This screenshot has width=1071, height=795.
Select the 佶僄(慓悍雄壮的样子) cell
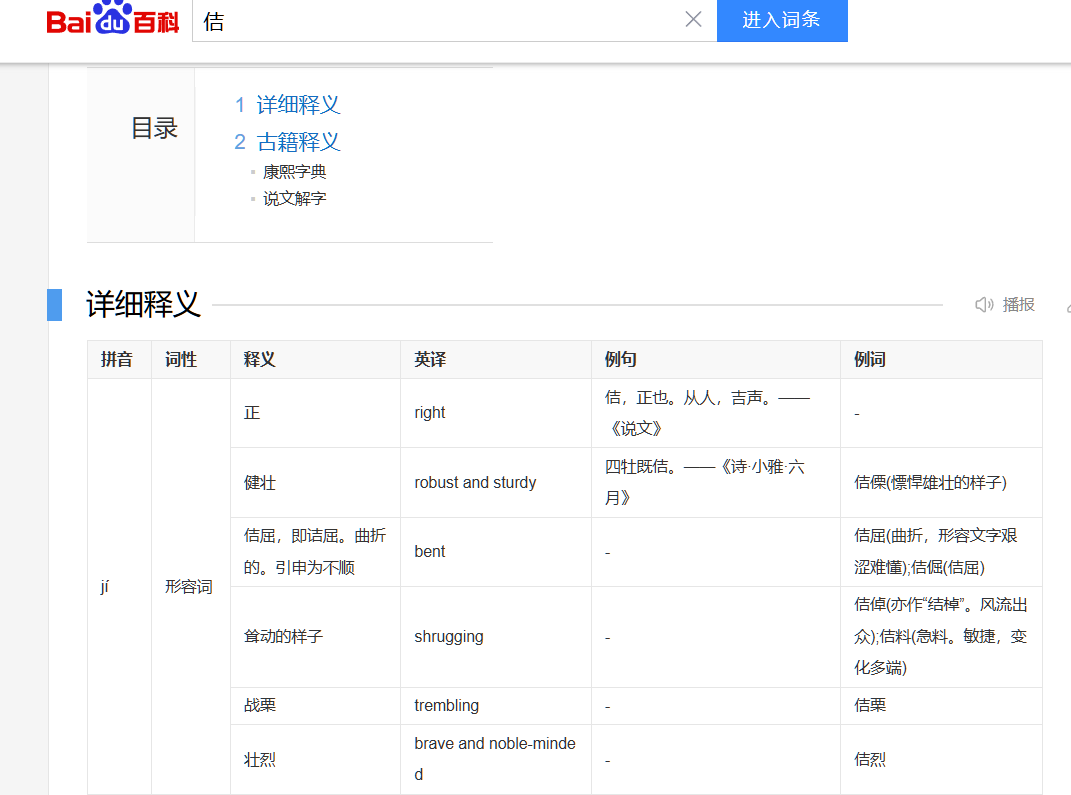[x=941, y=483]
